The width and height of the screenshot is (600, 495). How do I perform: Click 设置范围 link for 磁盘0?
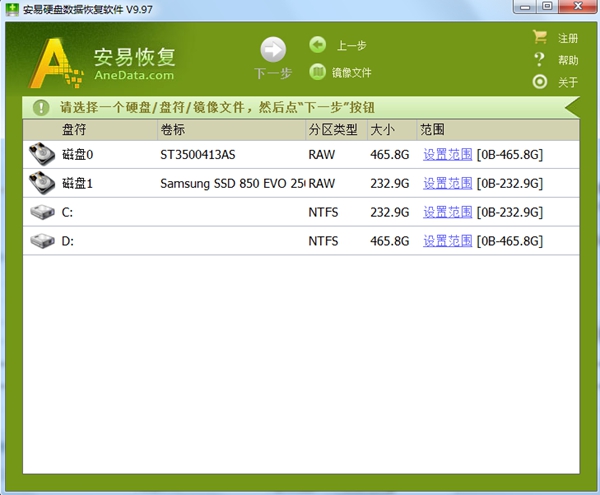click(x=447, y=155)
